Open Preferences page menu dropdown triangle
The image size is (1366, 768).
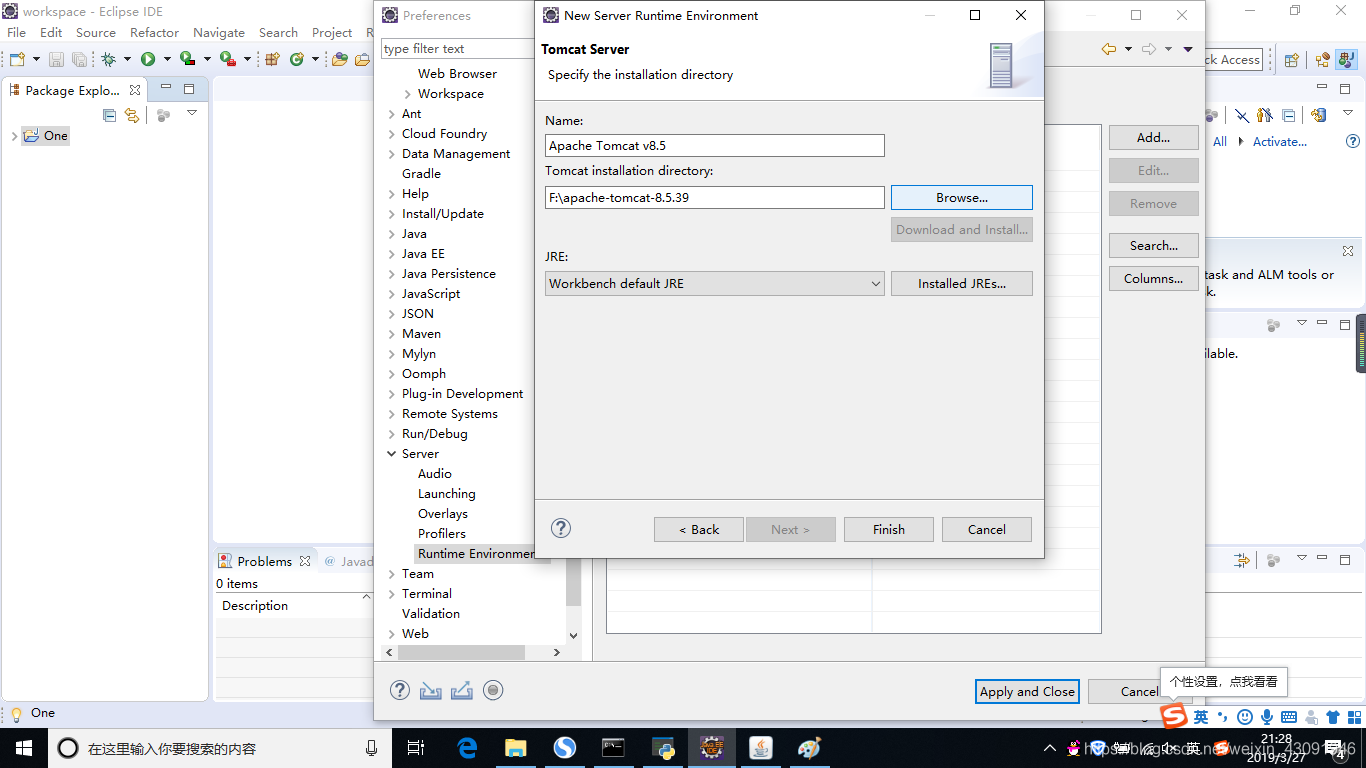coord(1188,49)
